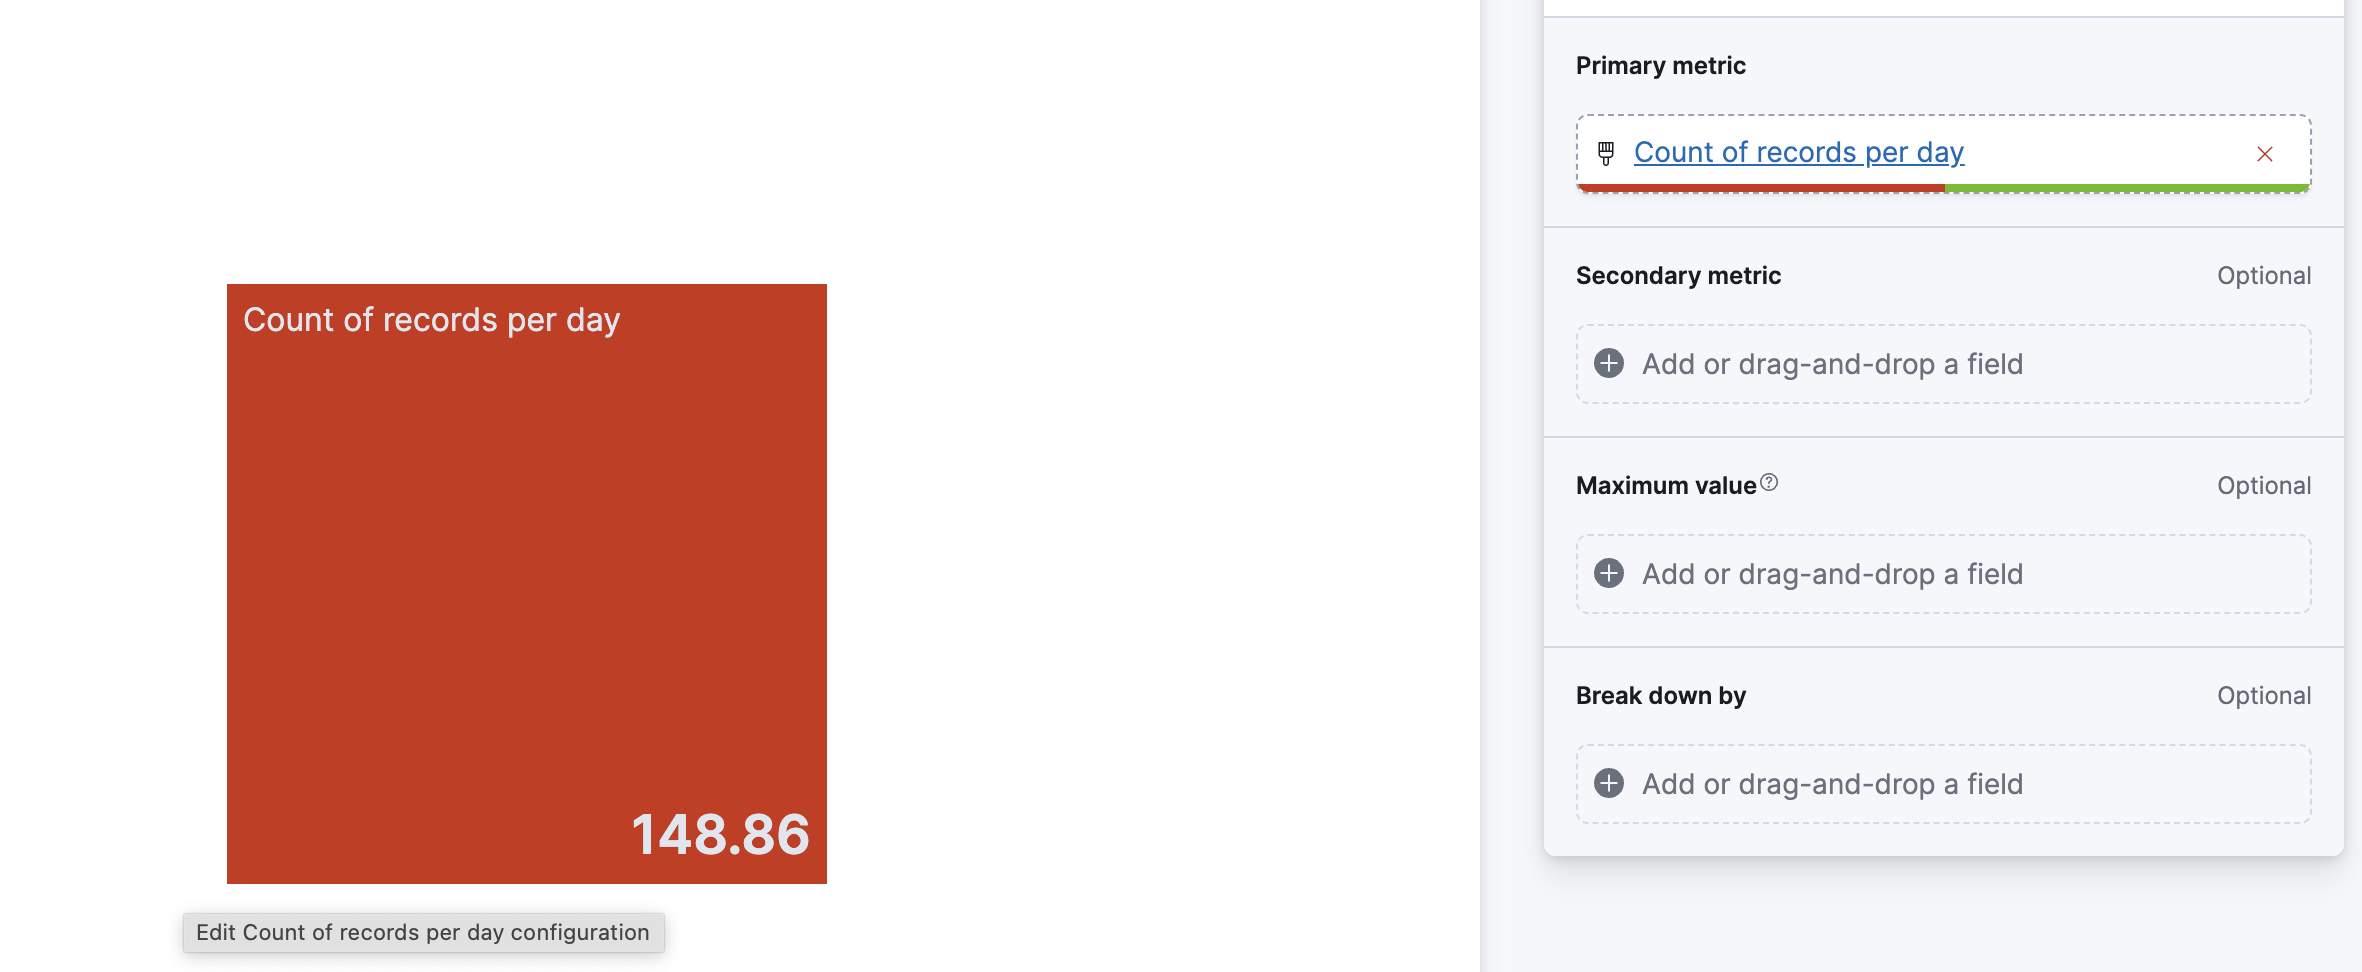The width and height of the screenshot is (2362, 972).
Task: Click Optional next to Secondary metric
Action: 2264,275
